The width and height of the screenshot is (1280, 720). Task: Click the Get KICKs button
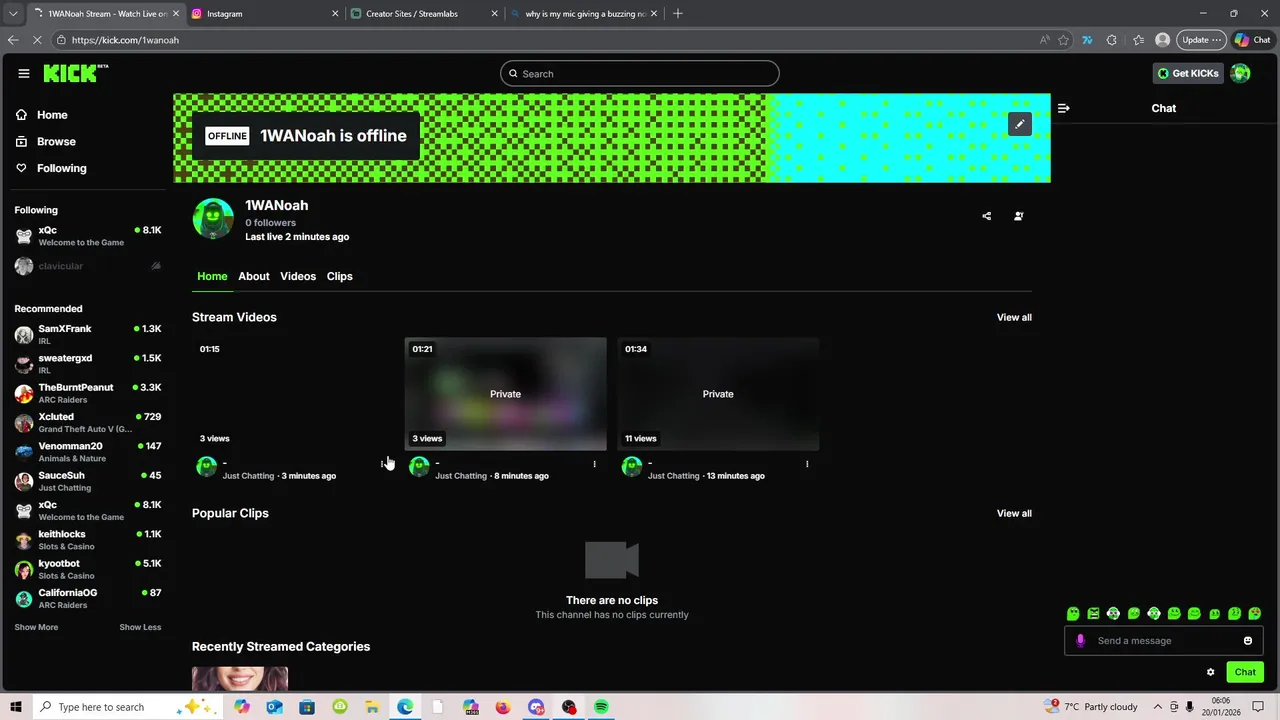tap(1188, 73)
